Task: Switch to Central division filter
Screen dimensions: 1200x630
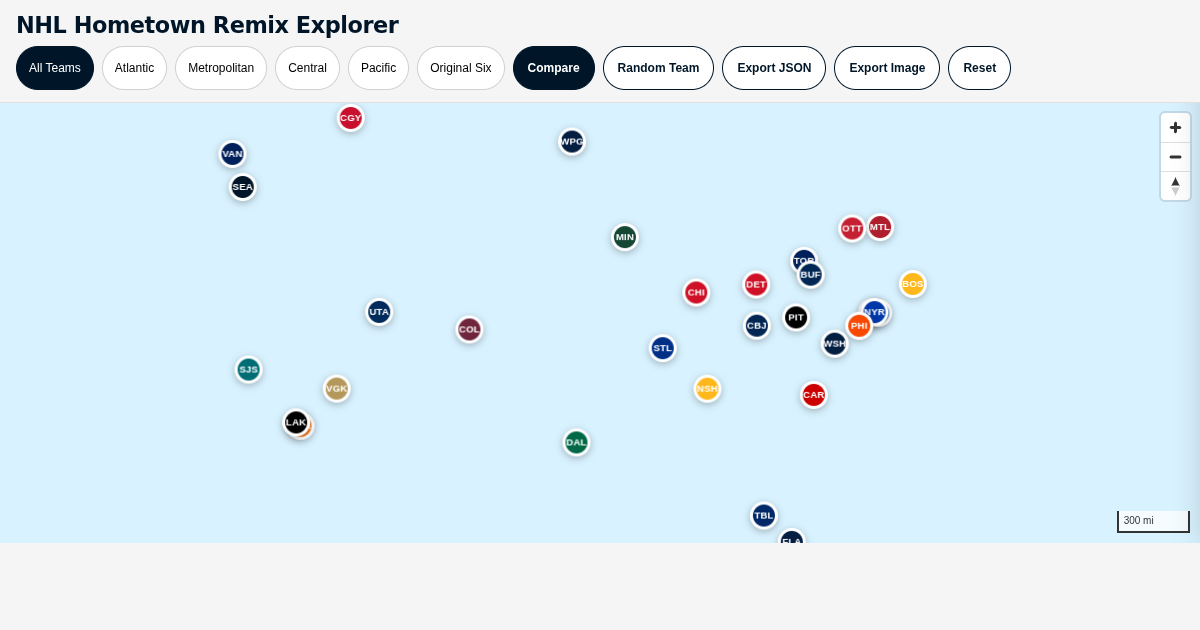Action: [x=307, y=68]
